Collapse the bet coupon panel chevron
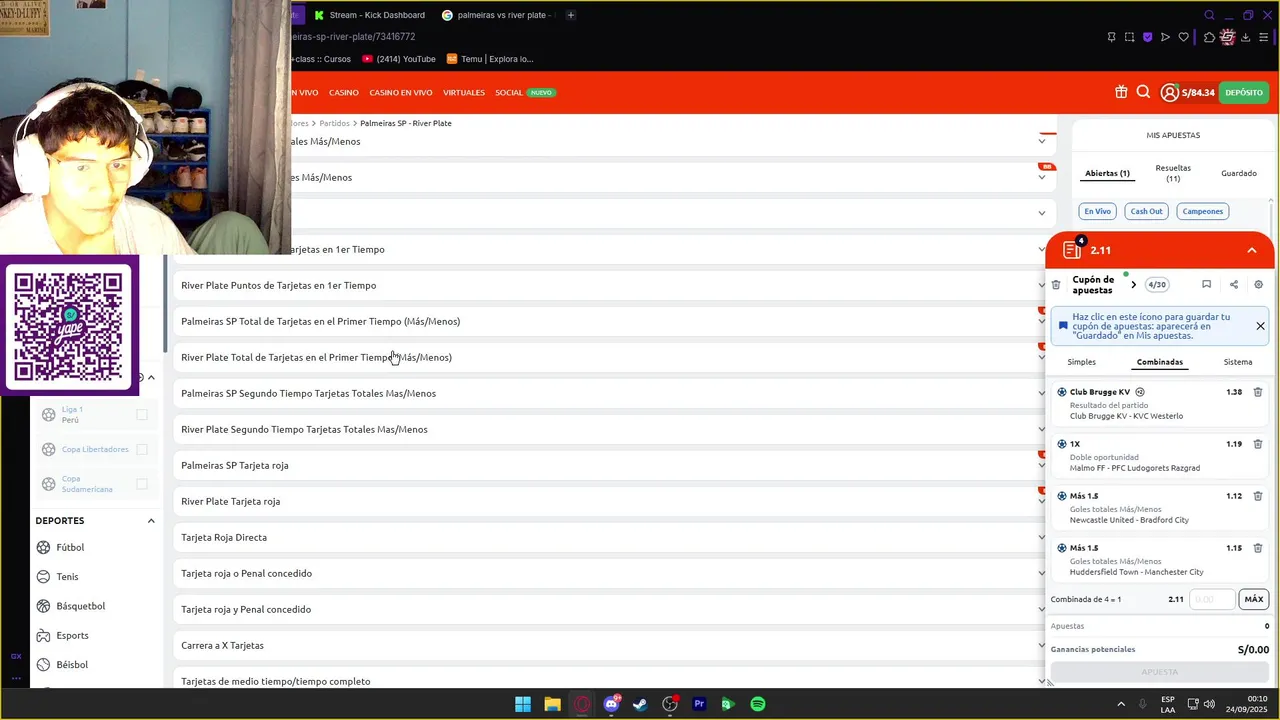Screen dimensions: 1280x720 tap(1251, 250)
